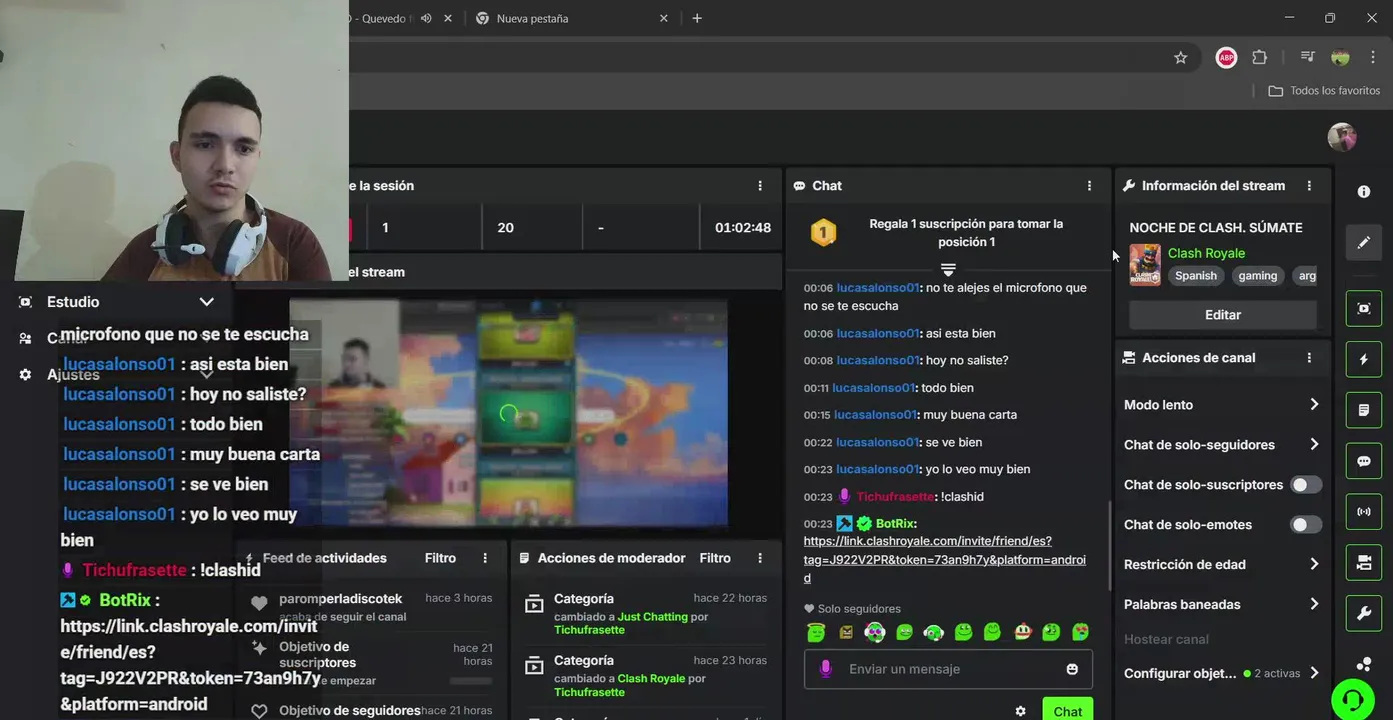Mute the Quevedo tab speaker icon
The height and width of the screenshot is (720, 1393).
pyautogui.click(x=426, y=18)
